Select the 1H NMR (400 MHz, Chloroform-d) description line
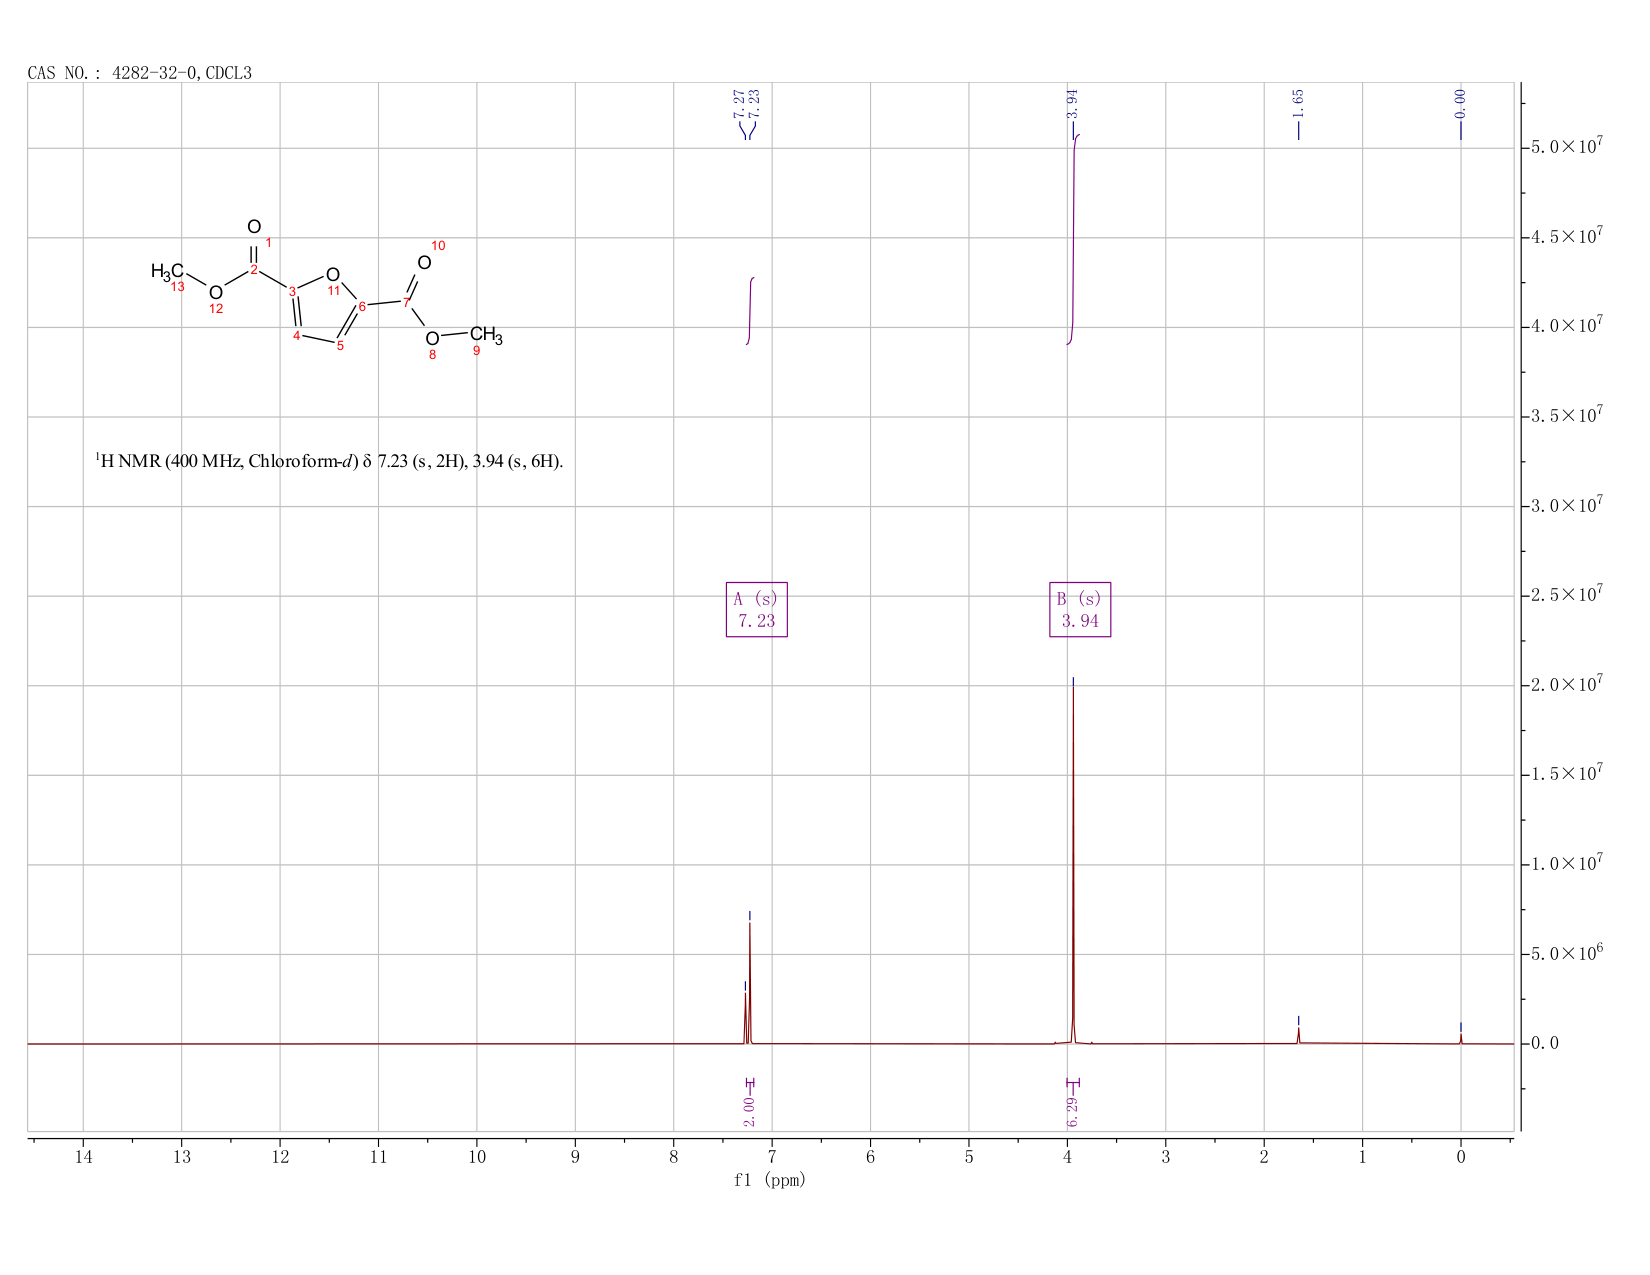Screen dimensions: 1650x1275 [330, 461]
